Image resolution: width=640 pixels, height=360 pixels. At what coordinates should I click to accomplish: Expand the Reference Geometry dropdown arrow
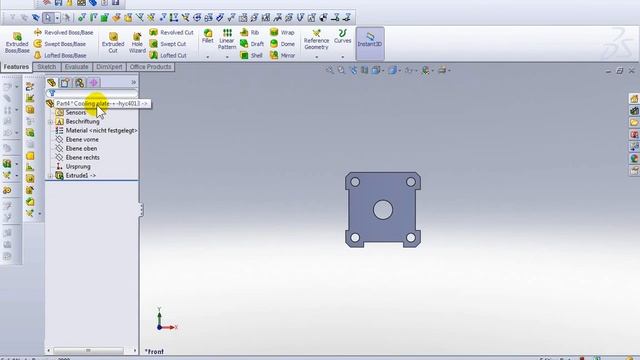pos(316,57)
